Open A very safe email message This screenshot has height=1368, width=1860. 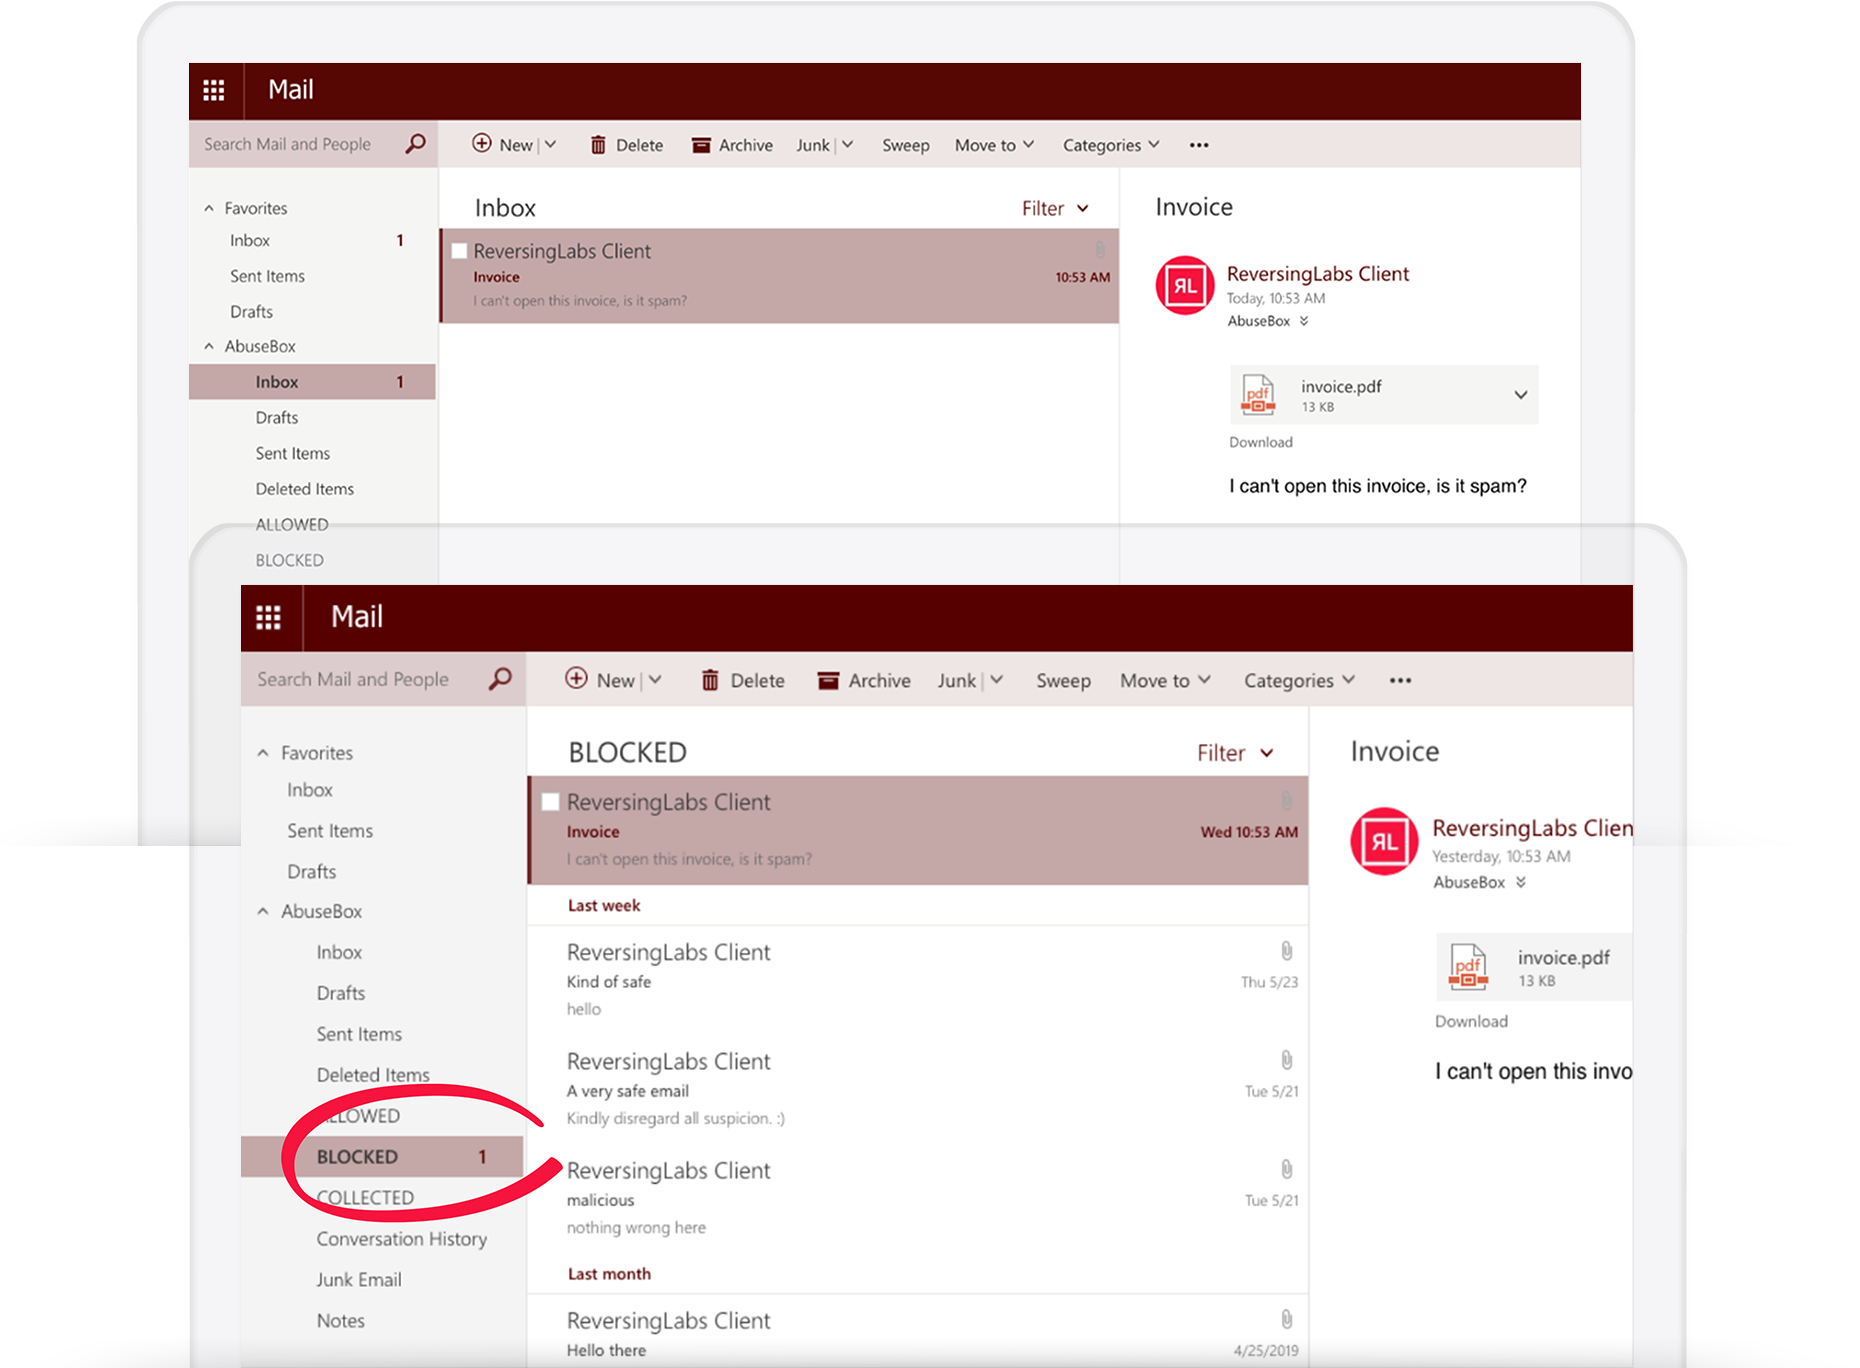tap(918, 1089)
